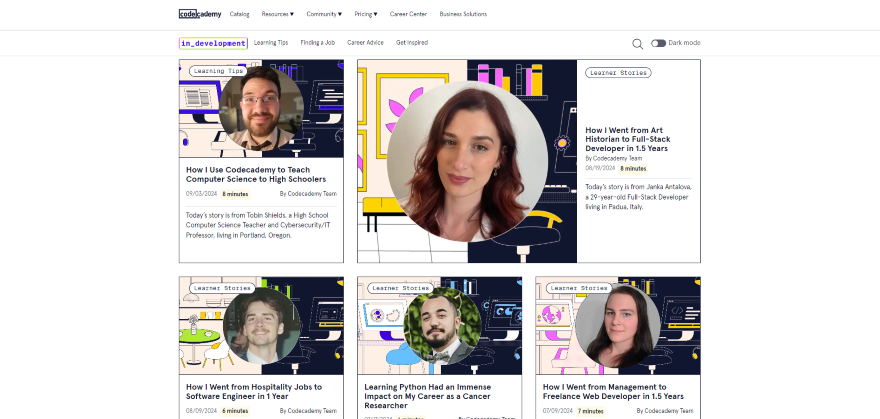The width and height of the screenshot is (880, 419).
Task: Open article on teaching Computer Science to High Schoolers
Action: click(256, 174)
